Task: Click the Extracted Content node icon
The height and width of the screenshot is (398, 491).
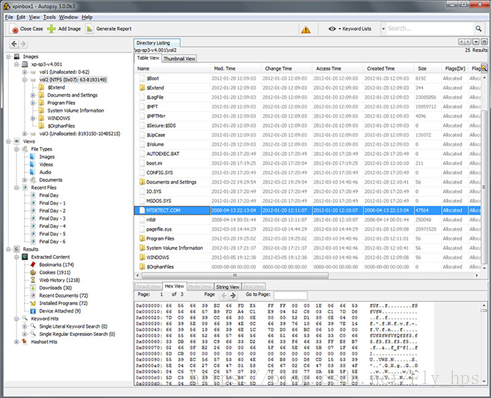Action: 25,257
